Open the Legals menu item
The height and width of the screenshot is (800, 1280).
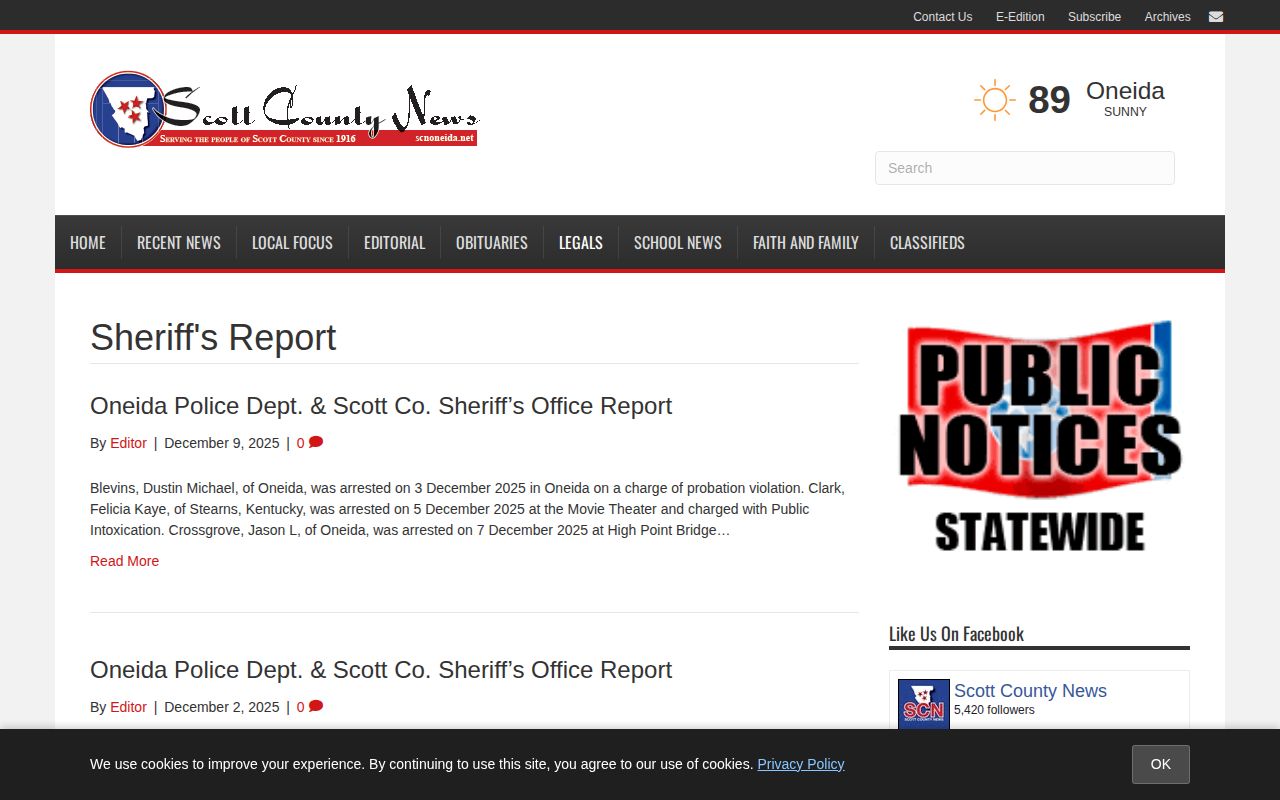coord(581,243)
